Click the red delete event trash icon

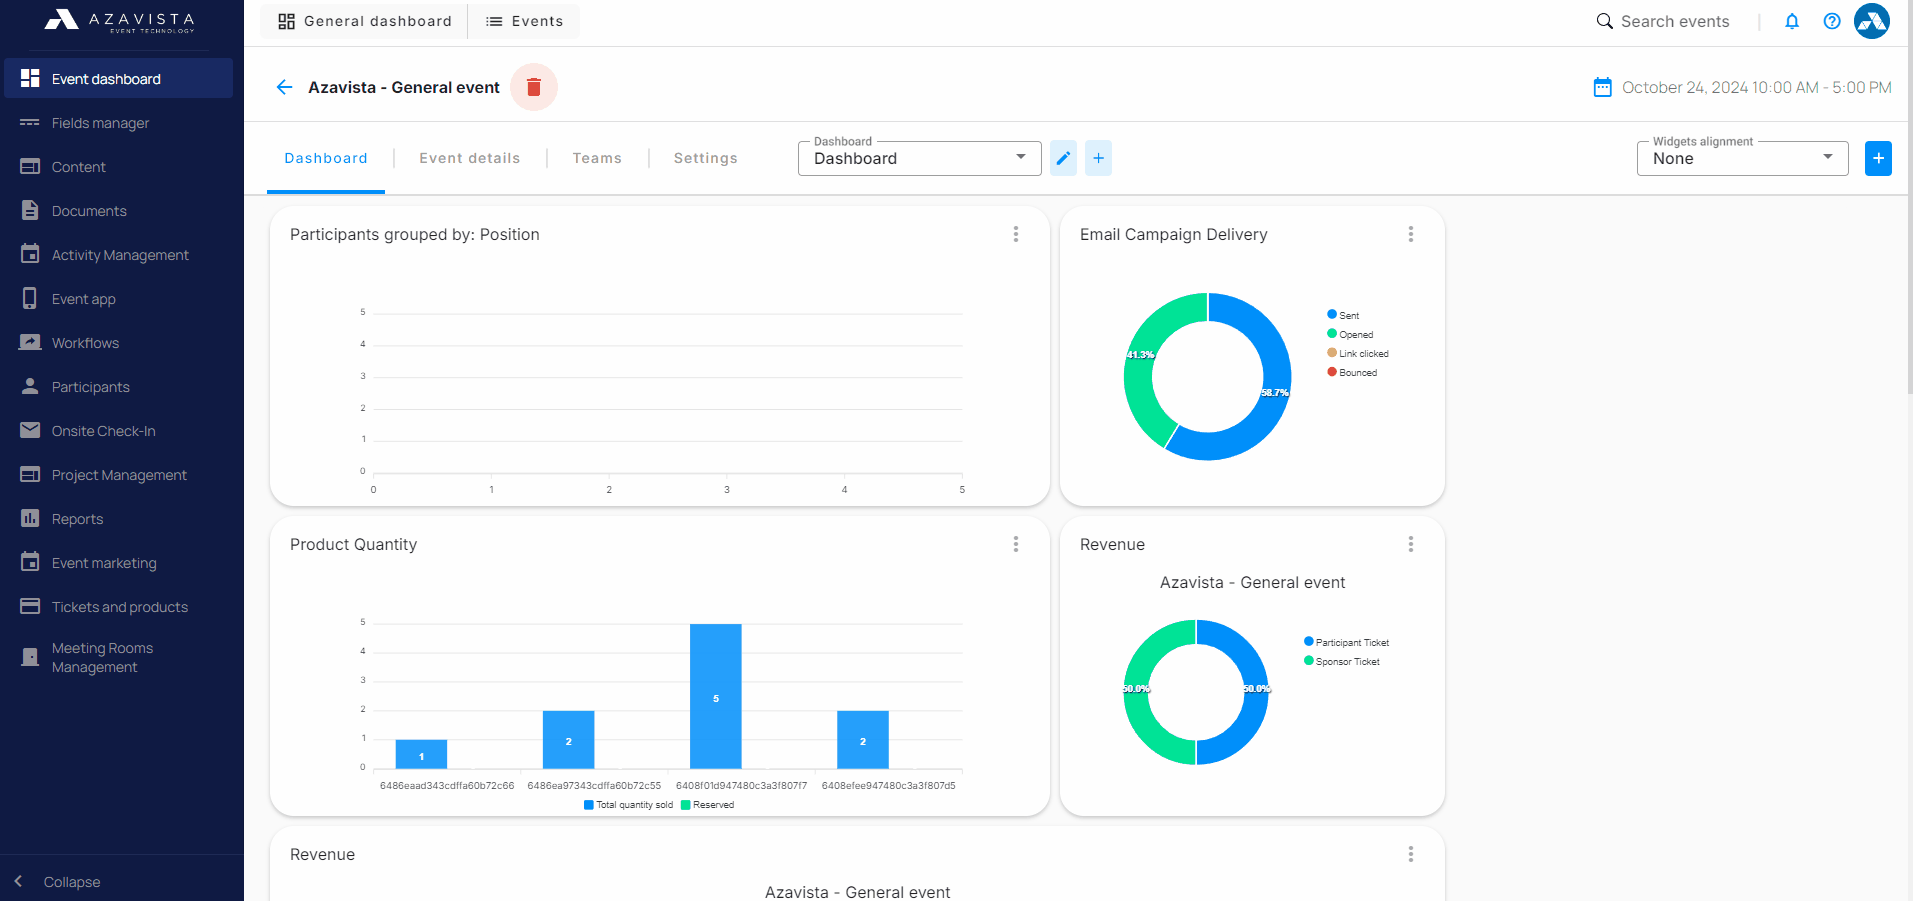(x=534, y=87)
